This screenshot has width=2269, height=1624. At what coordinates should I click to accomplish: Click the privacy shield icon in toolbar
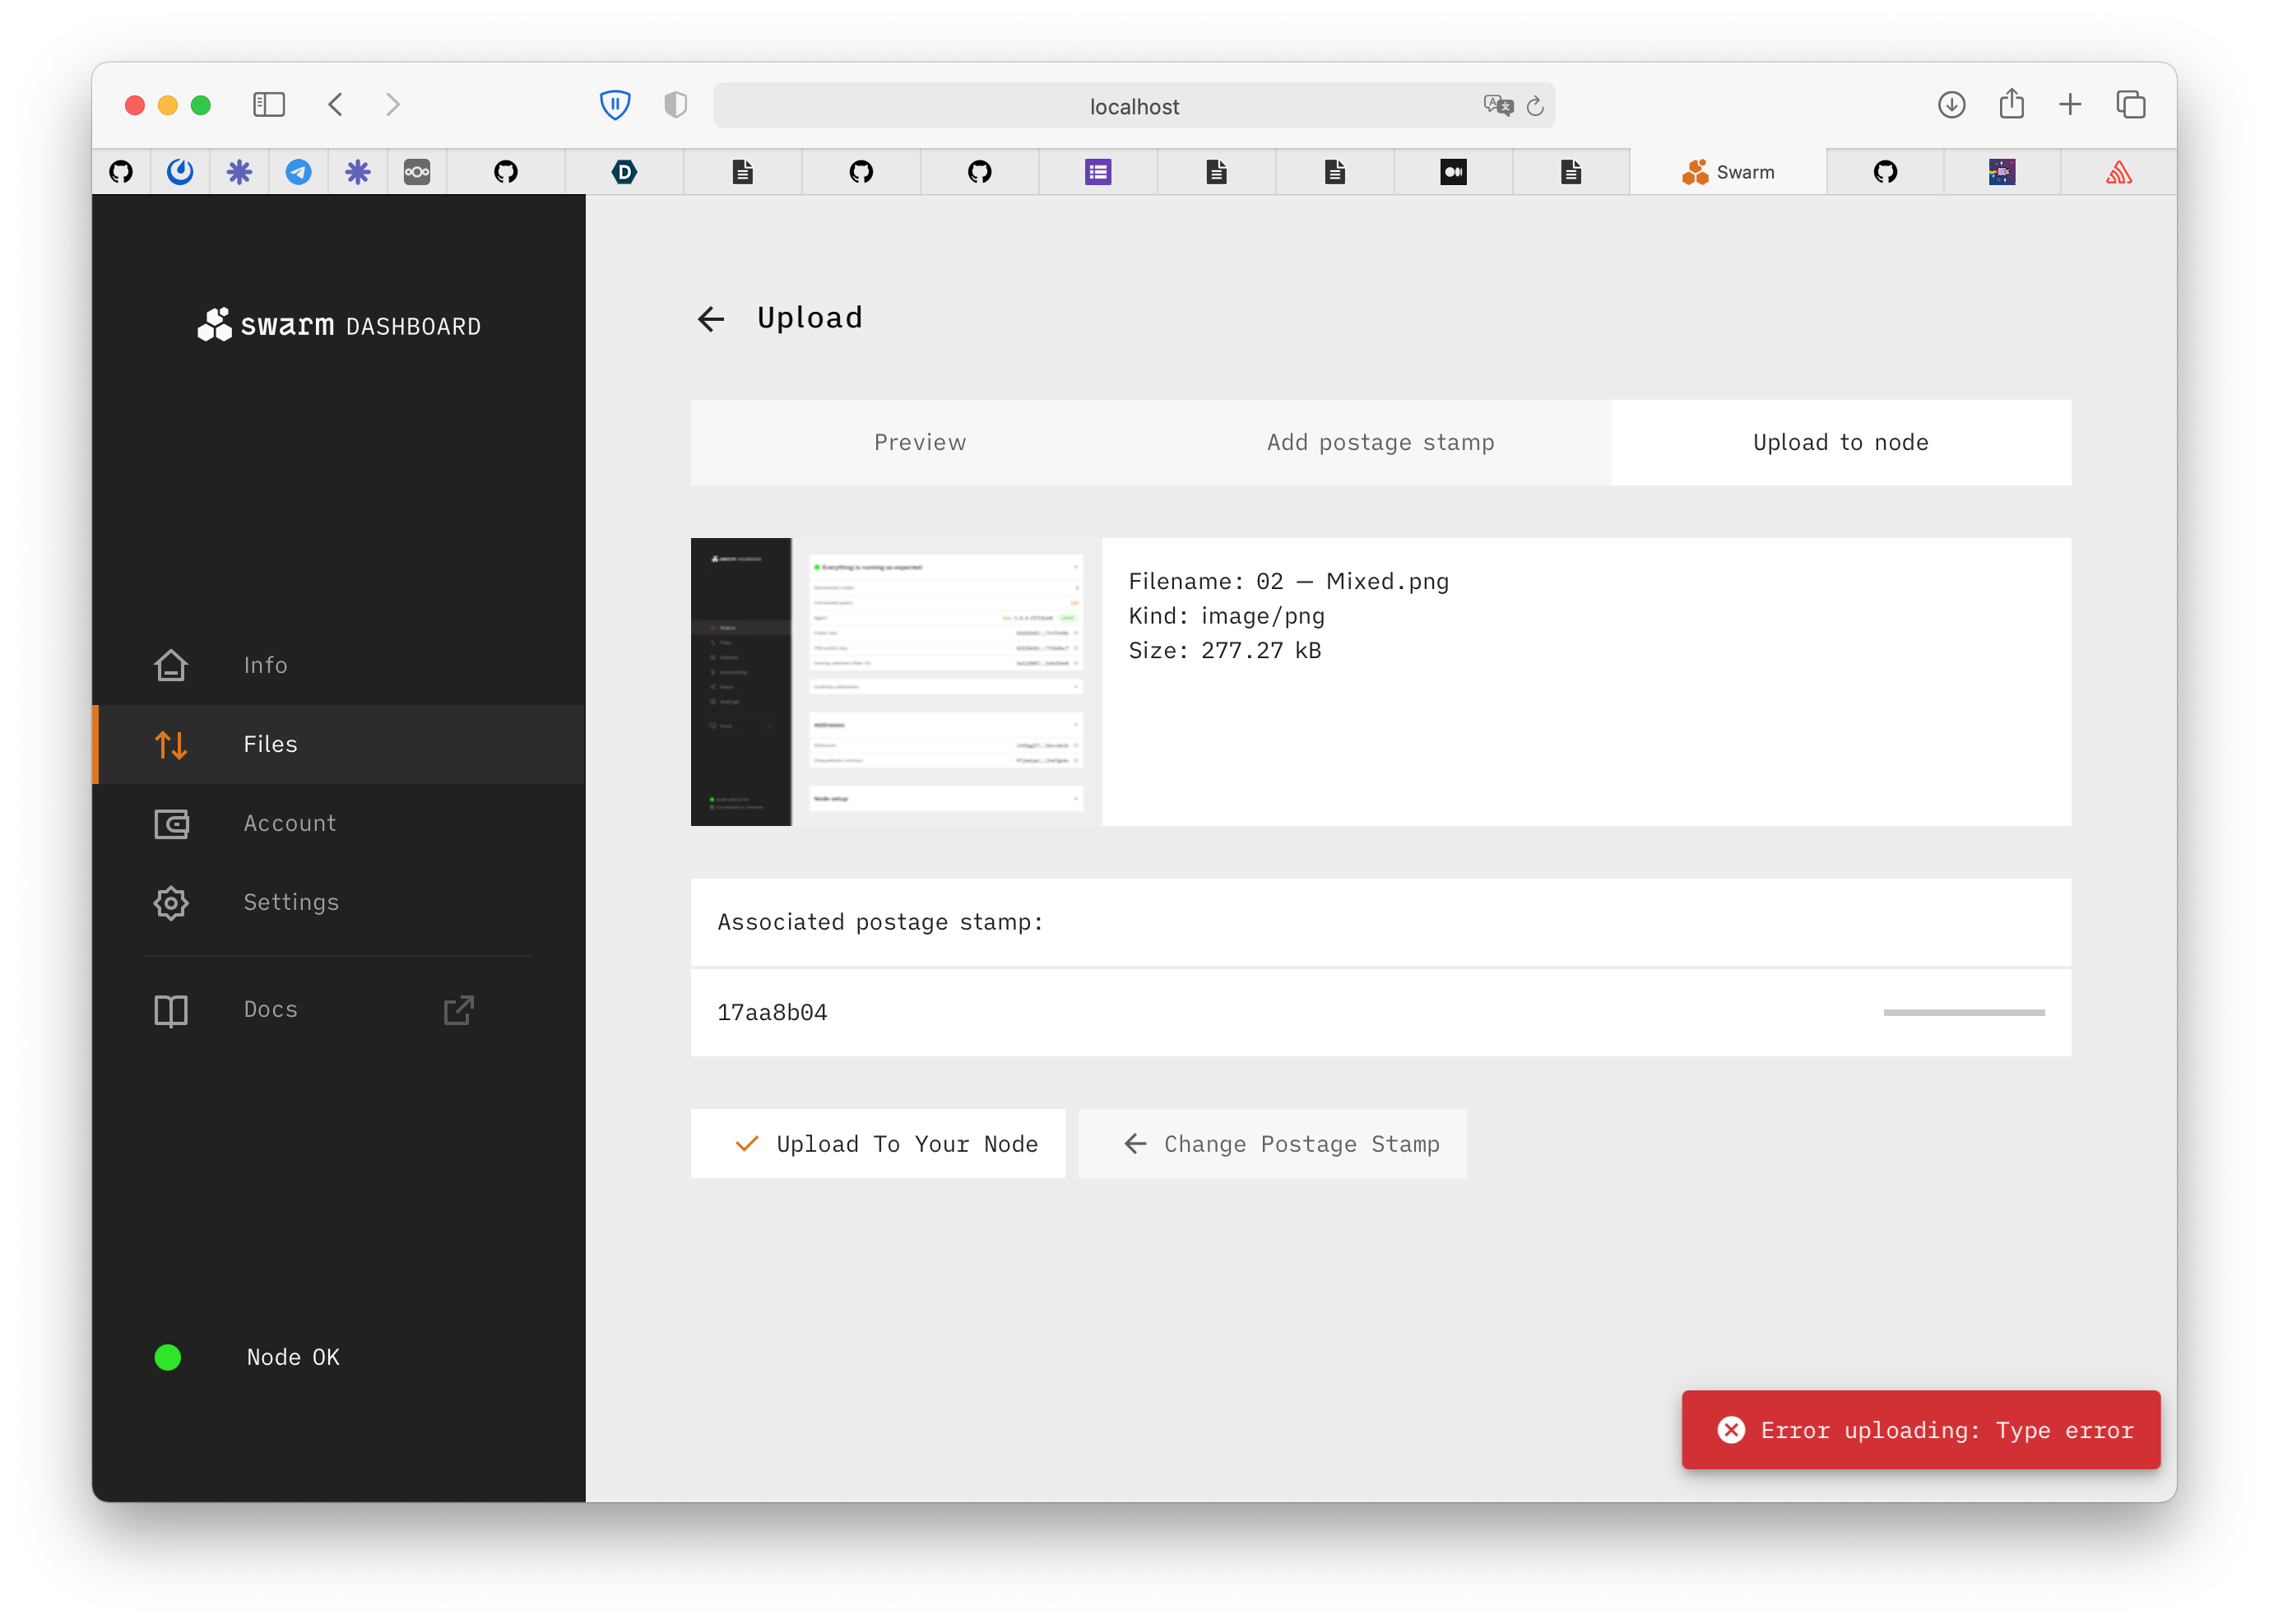pos(675,105)
